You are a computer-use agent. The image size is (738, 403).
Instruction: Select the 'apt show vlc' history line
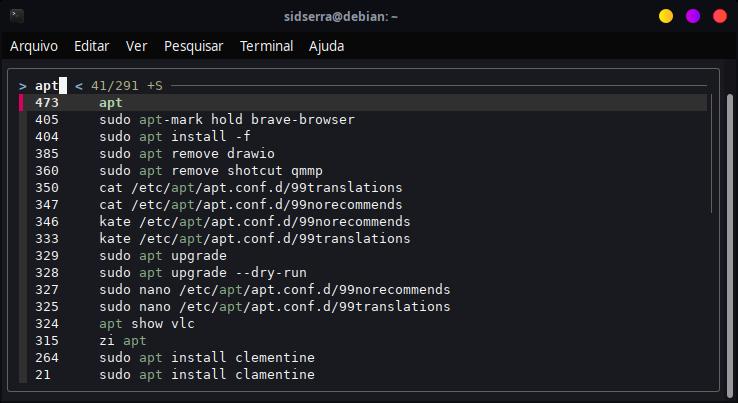[147, 324]
